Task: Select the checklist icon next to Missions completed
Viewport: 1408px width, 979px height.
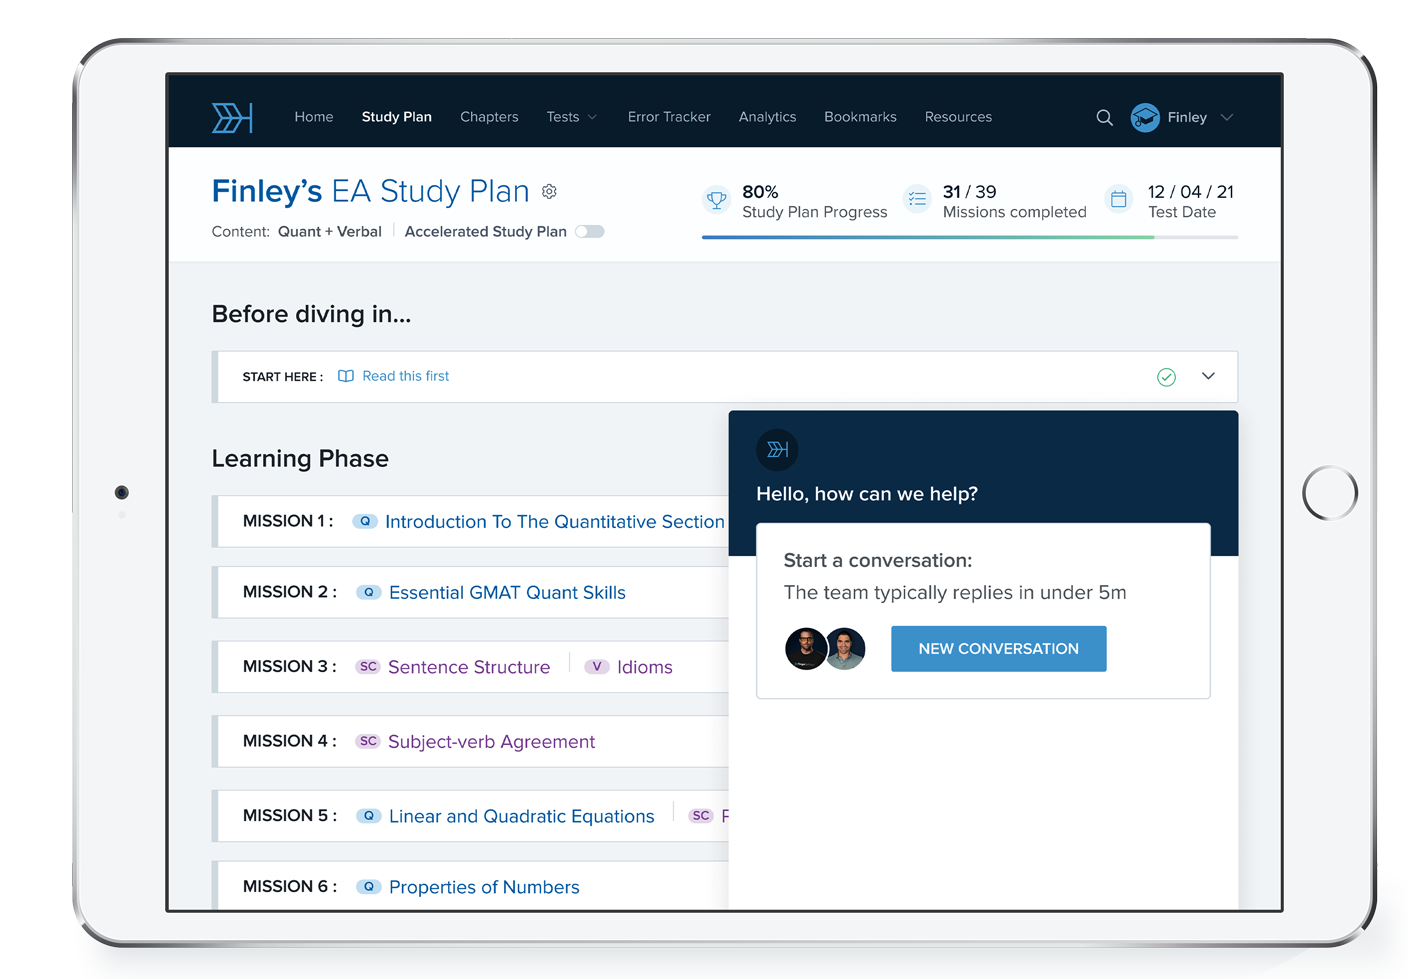Action: (917, 199)
